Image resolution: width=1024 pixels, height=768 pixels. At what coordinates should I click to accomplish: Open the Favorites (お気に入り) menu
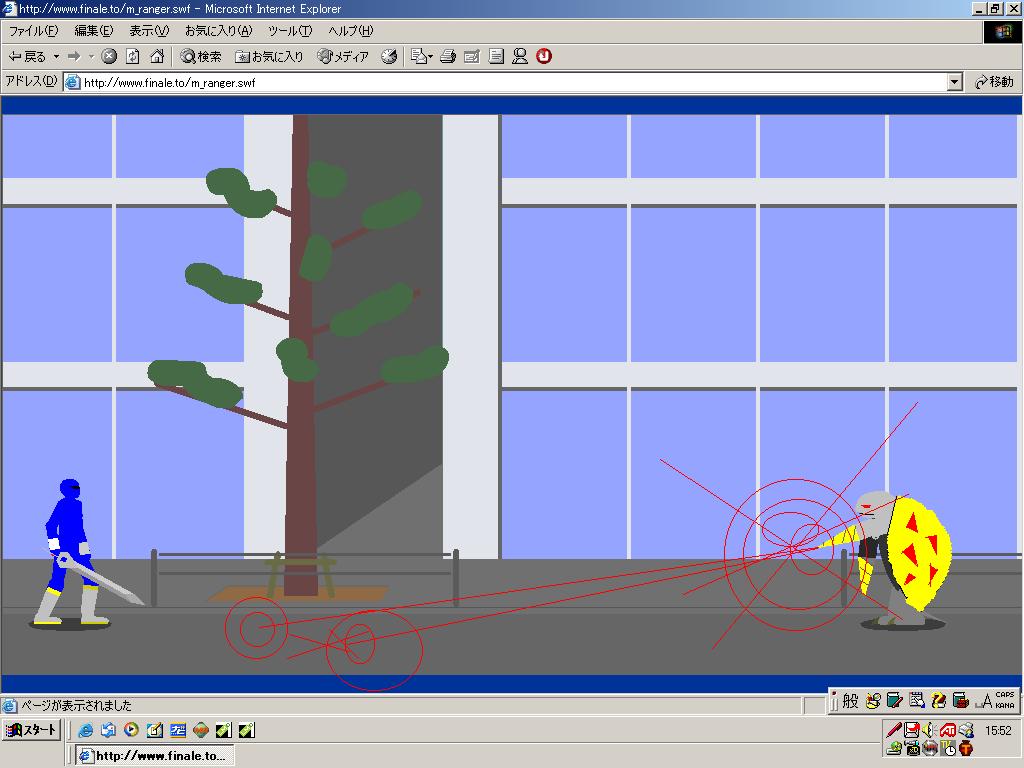[218, 31]
